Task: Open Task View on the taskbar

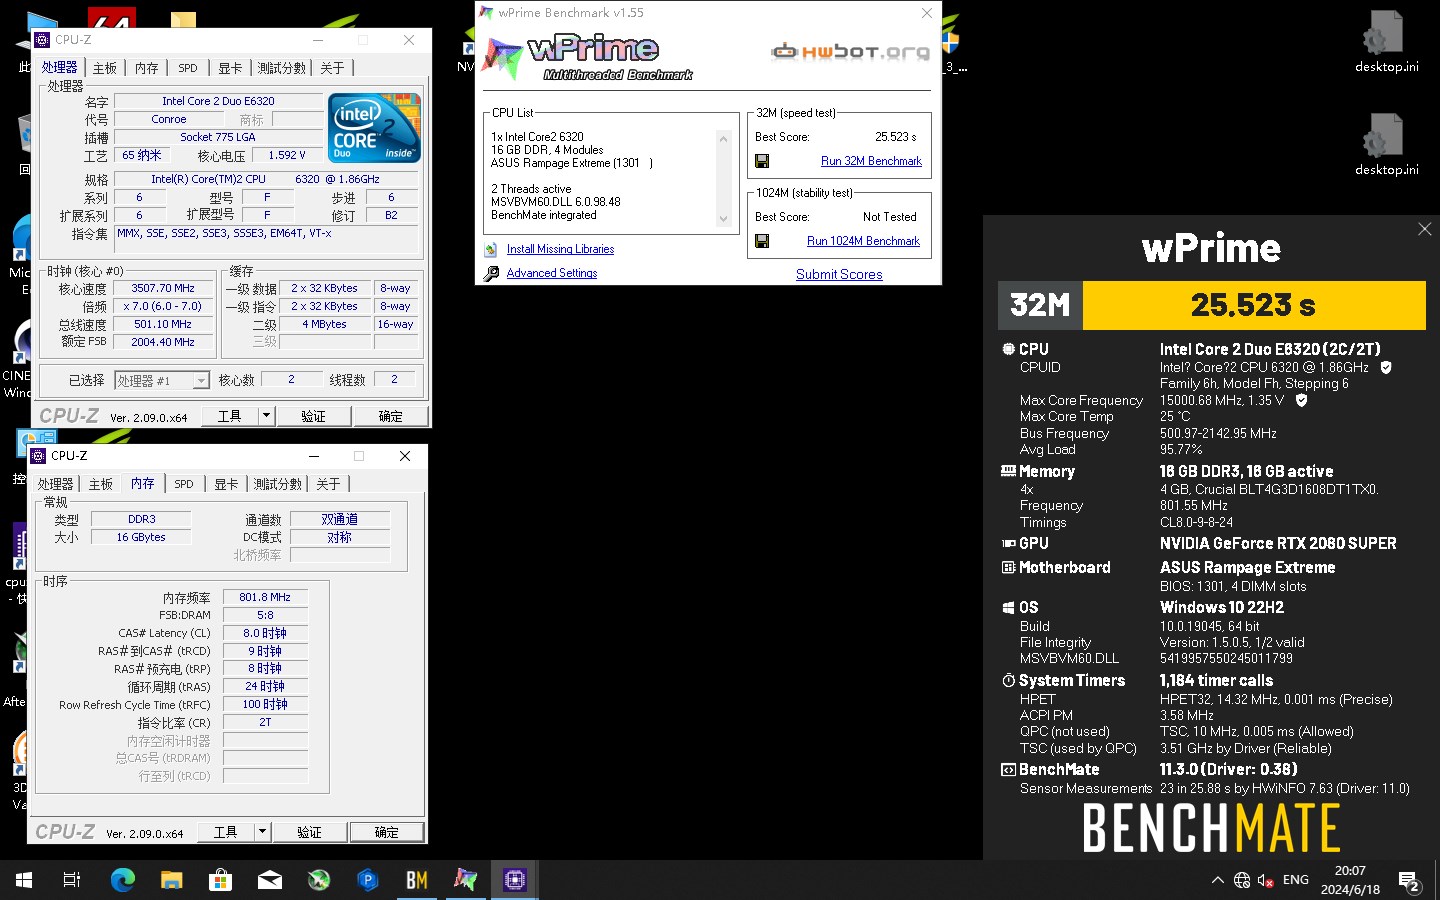Action: 72,880
